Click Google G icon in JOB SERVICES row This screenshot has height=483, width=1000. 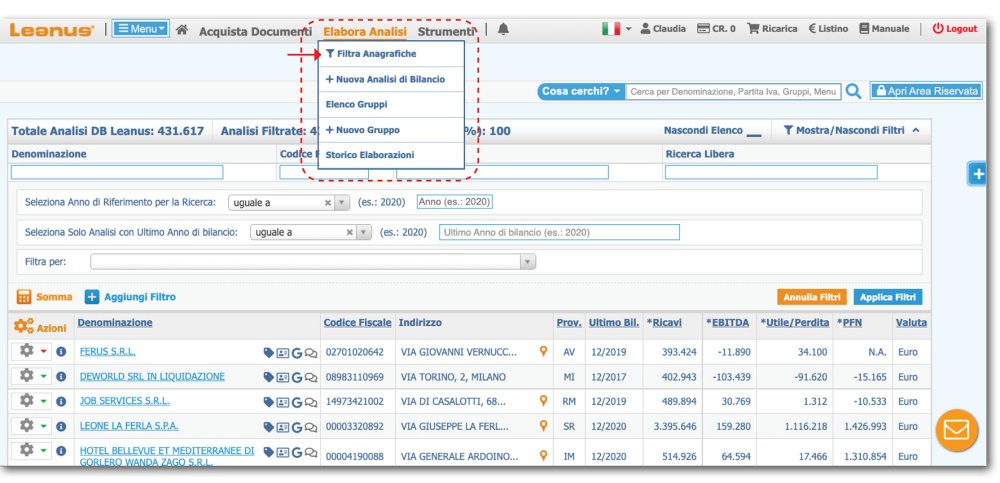[x=297, y=402]
